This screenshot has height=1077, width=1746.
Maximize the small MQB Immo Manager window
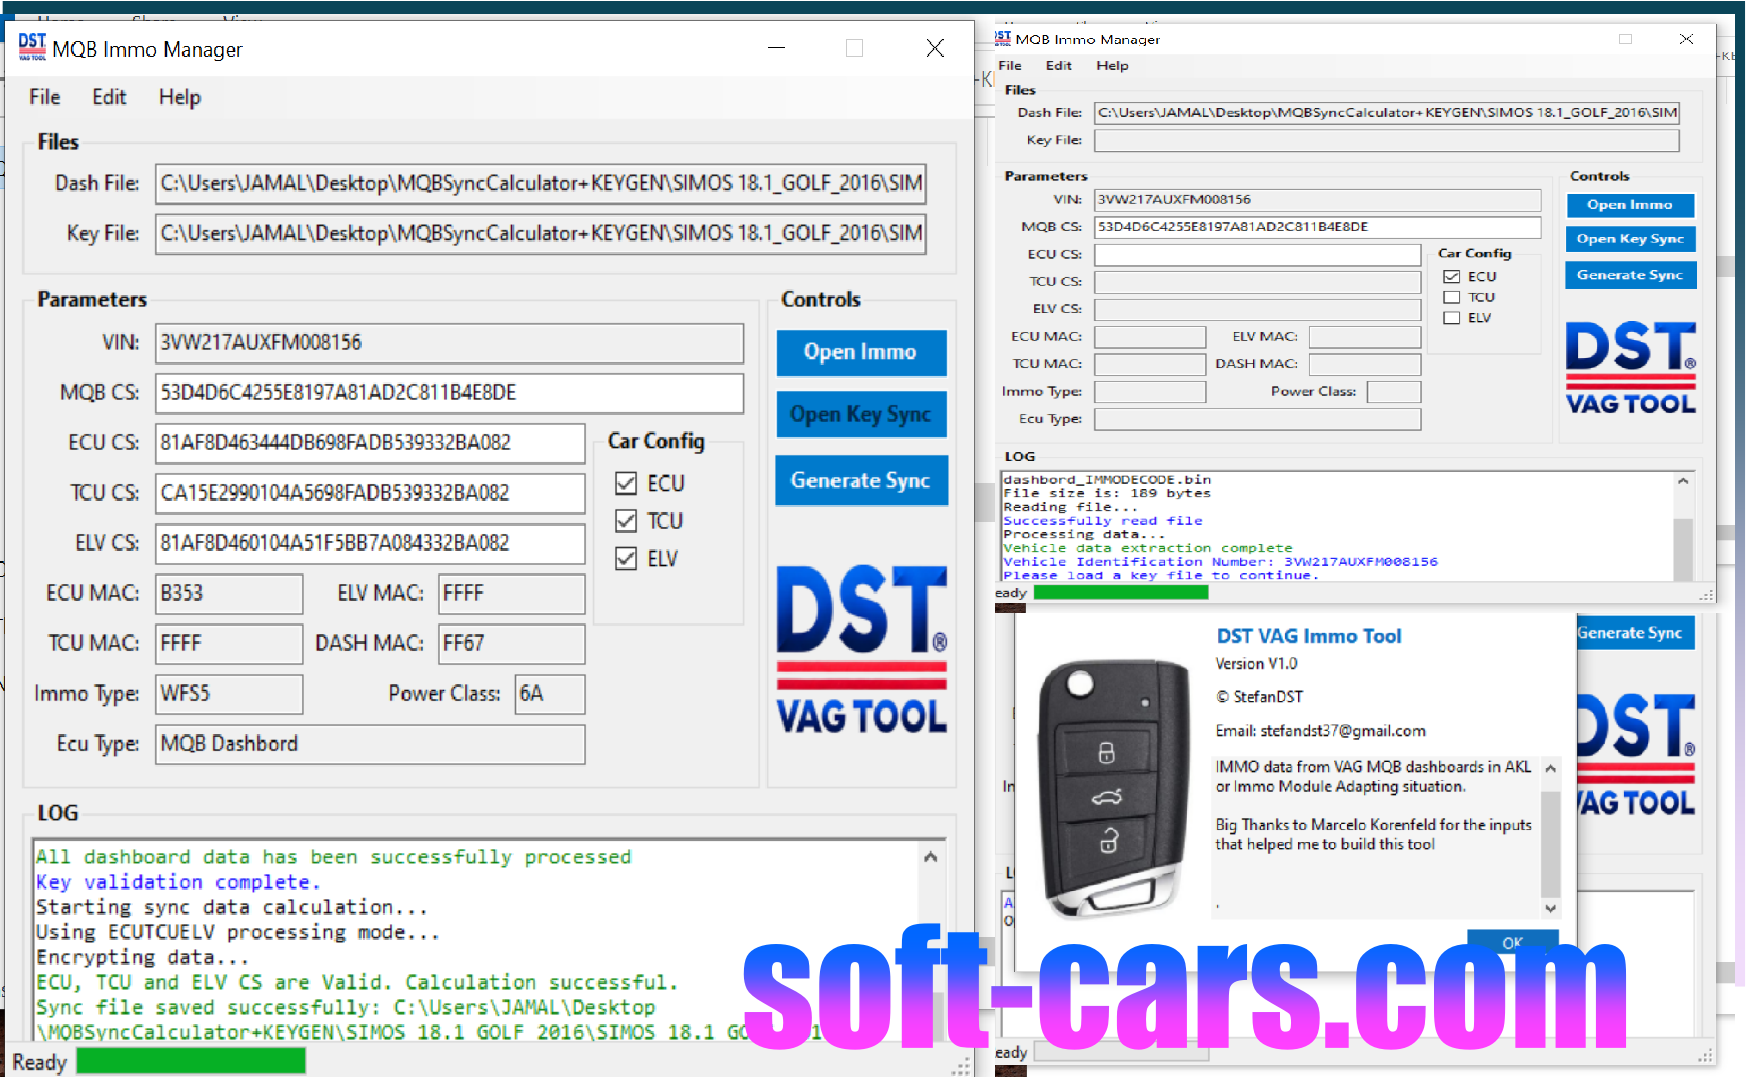pyautogui.click(x=1625, y=39)
